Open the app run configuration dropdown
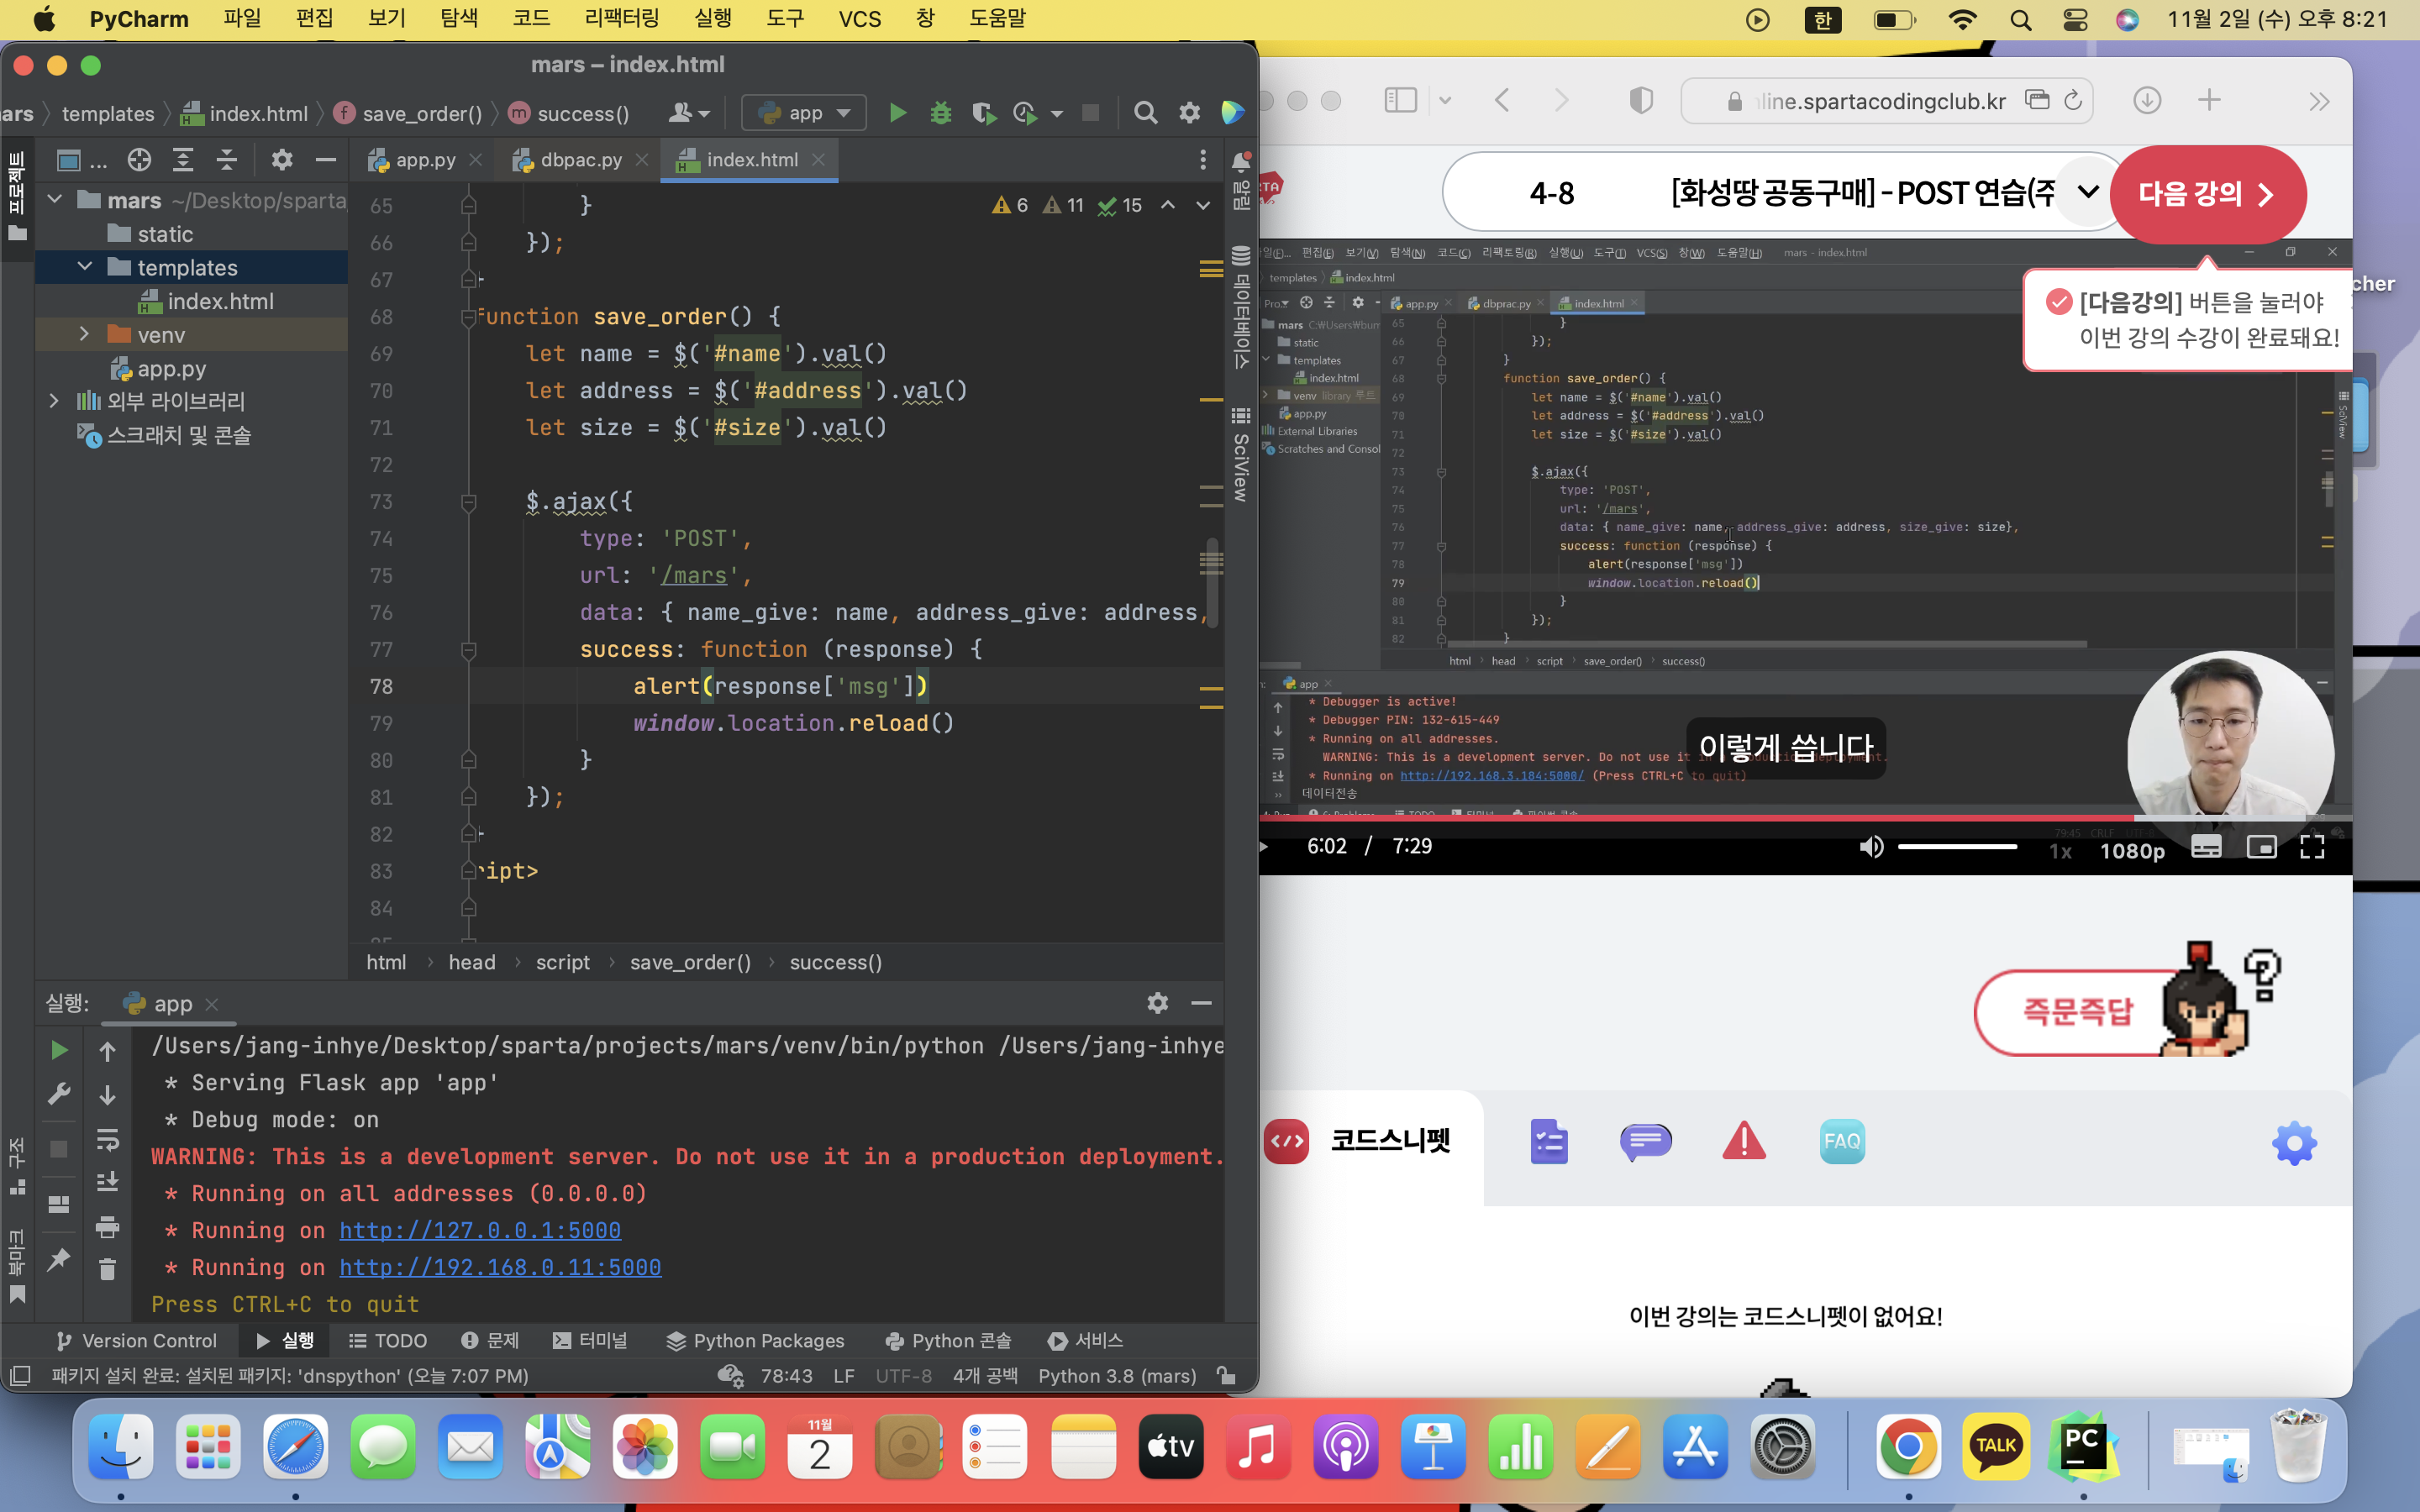Image resolution: width=2420 pixels, height=1512 pixels. tap(804, 113)
